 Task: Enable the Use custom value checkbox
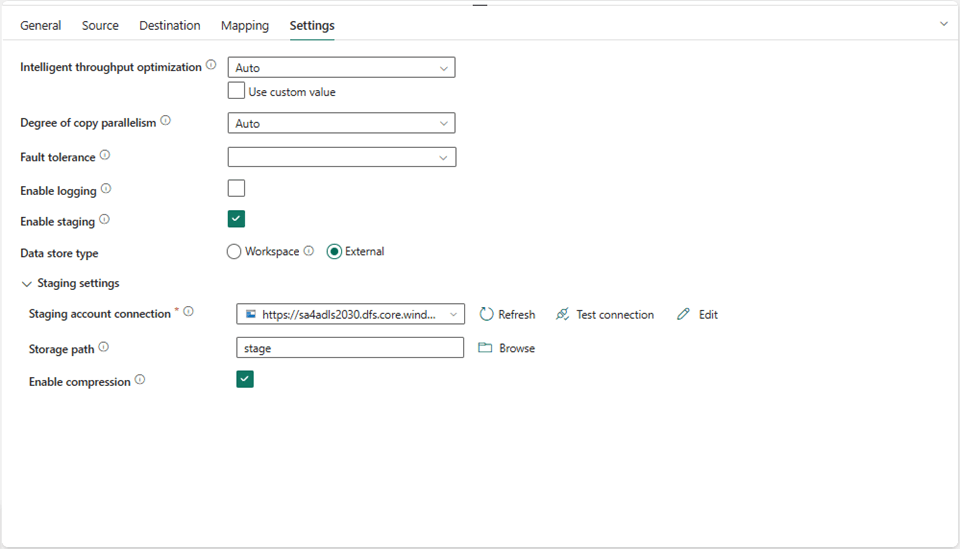click(237, 91)
